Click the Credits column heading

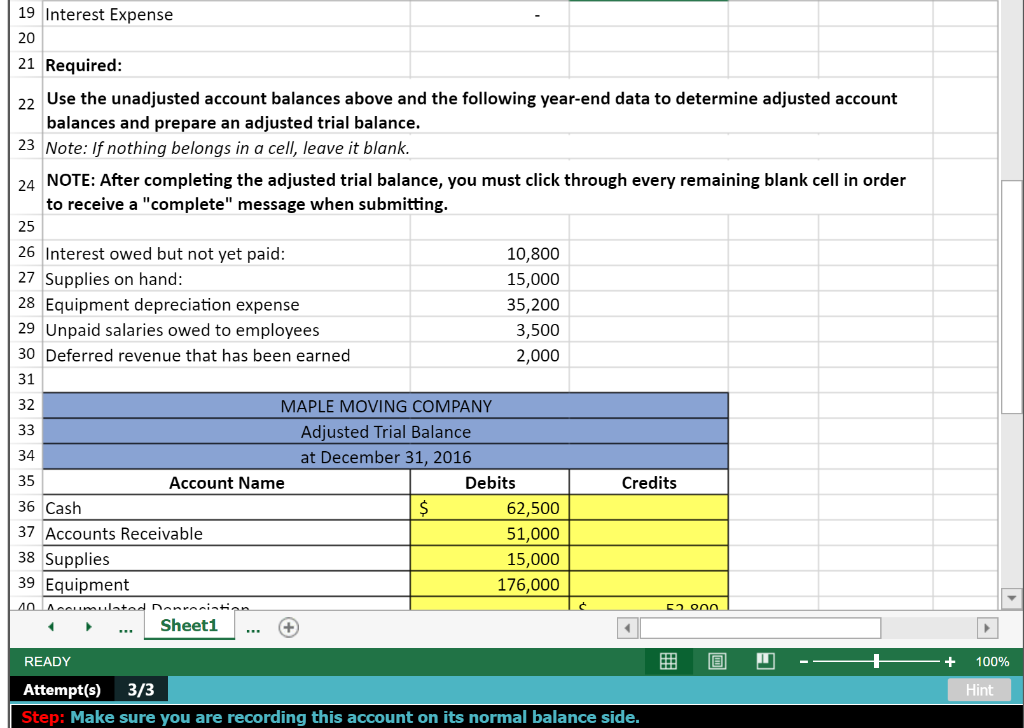click(648, 483)
